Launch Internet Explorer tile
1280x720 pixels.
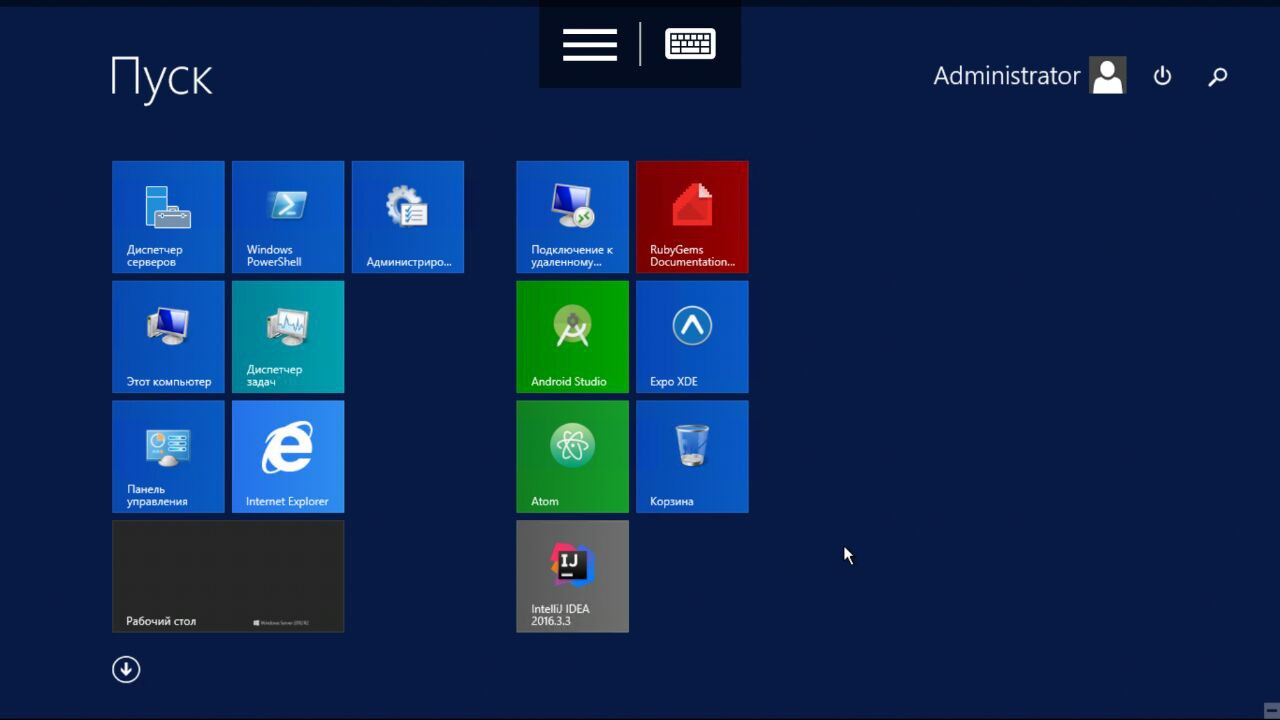pos(288,457)
